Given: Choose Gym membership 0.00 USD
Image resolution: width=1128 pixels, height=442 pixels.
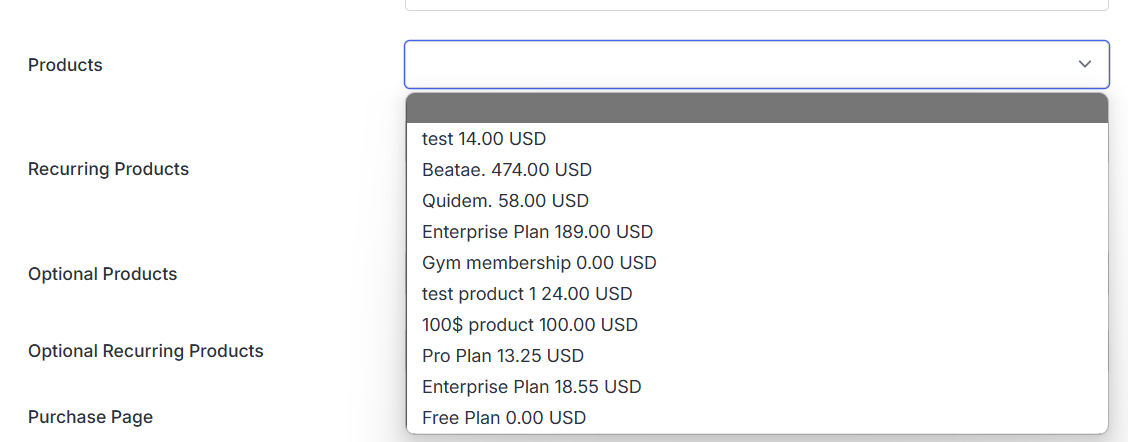Looking at the screenshot, I should click(x=539, y=263).
